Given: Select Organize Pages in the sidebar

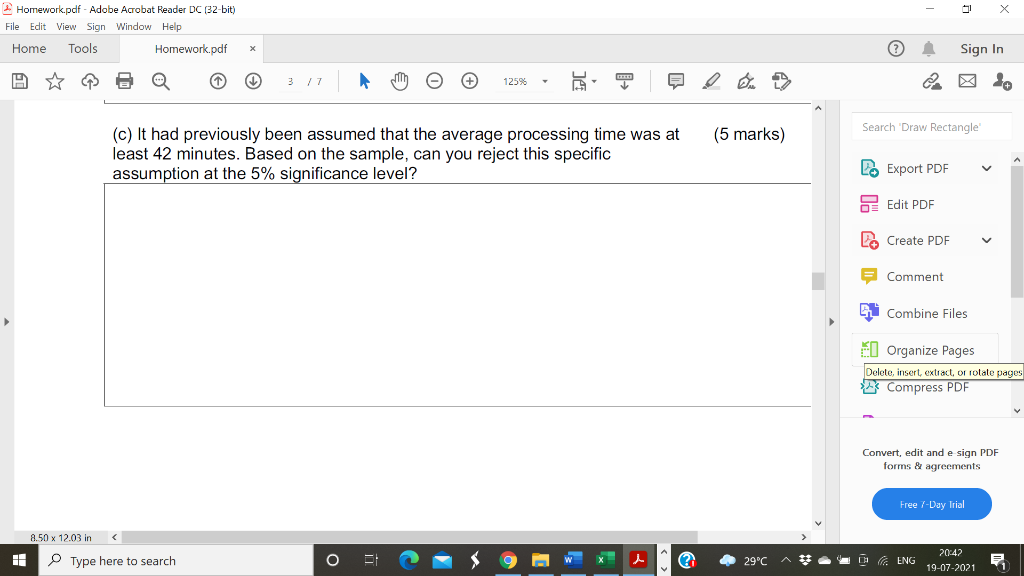Looking at the screenshot, I should click(x=932, y=350).
